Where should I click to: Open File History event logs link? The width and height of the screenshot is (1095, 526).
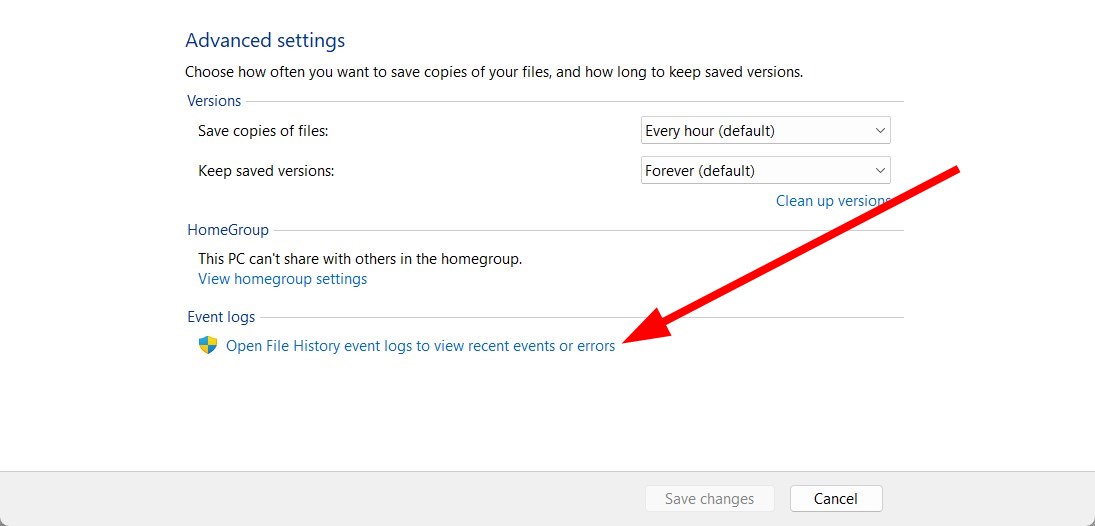[x=420, y=346]
